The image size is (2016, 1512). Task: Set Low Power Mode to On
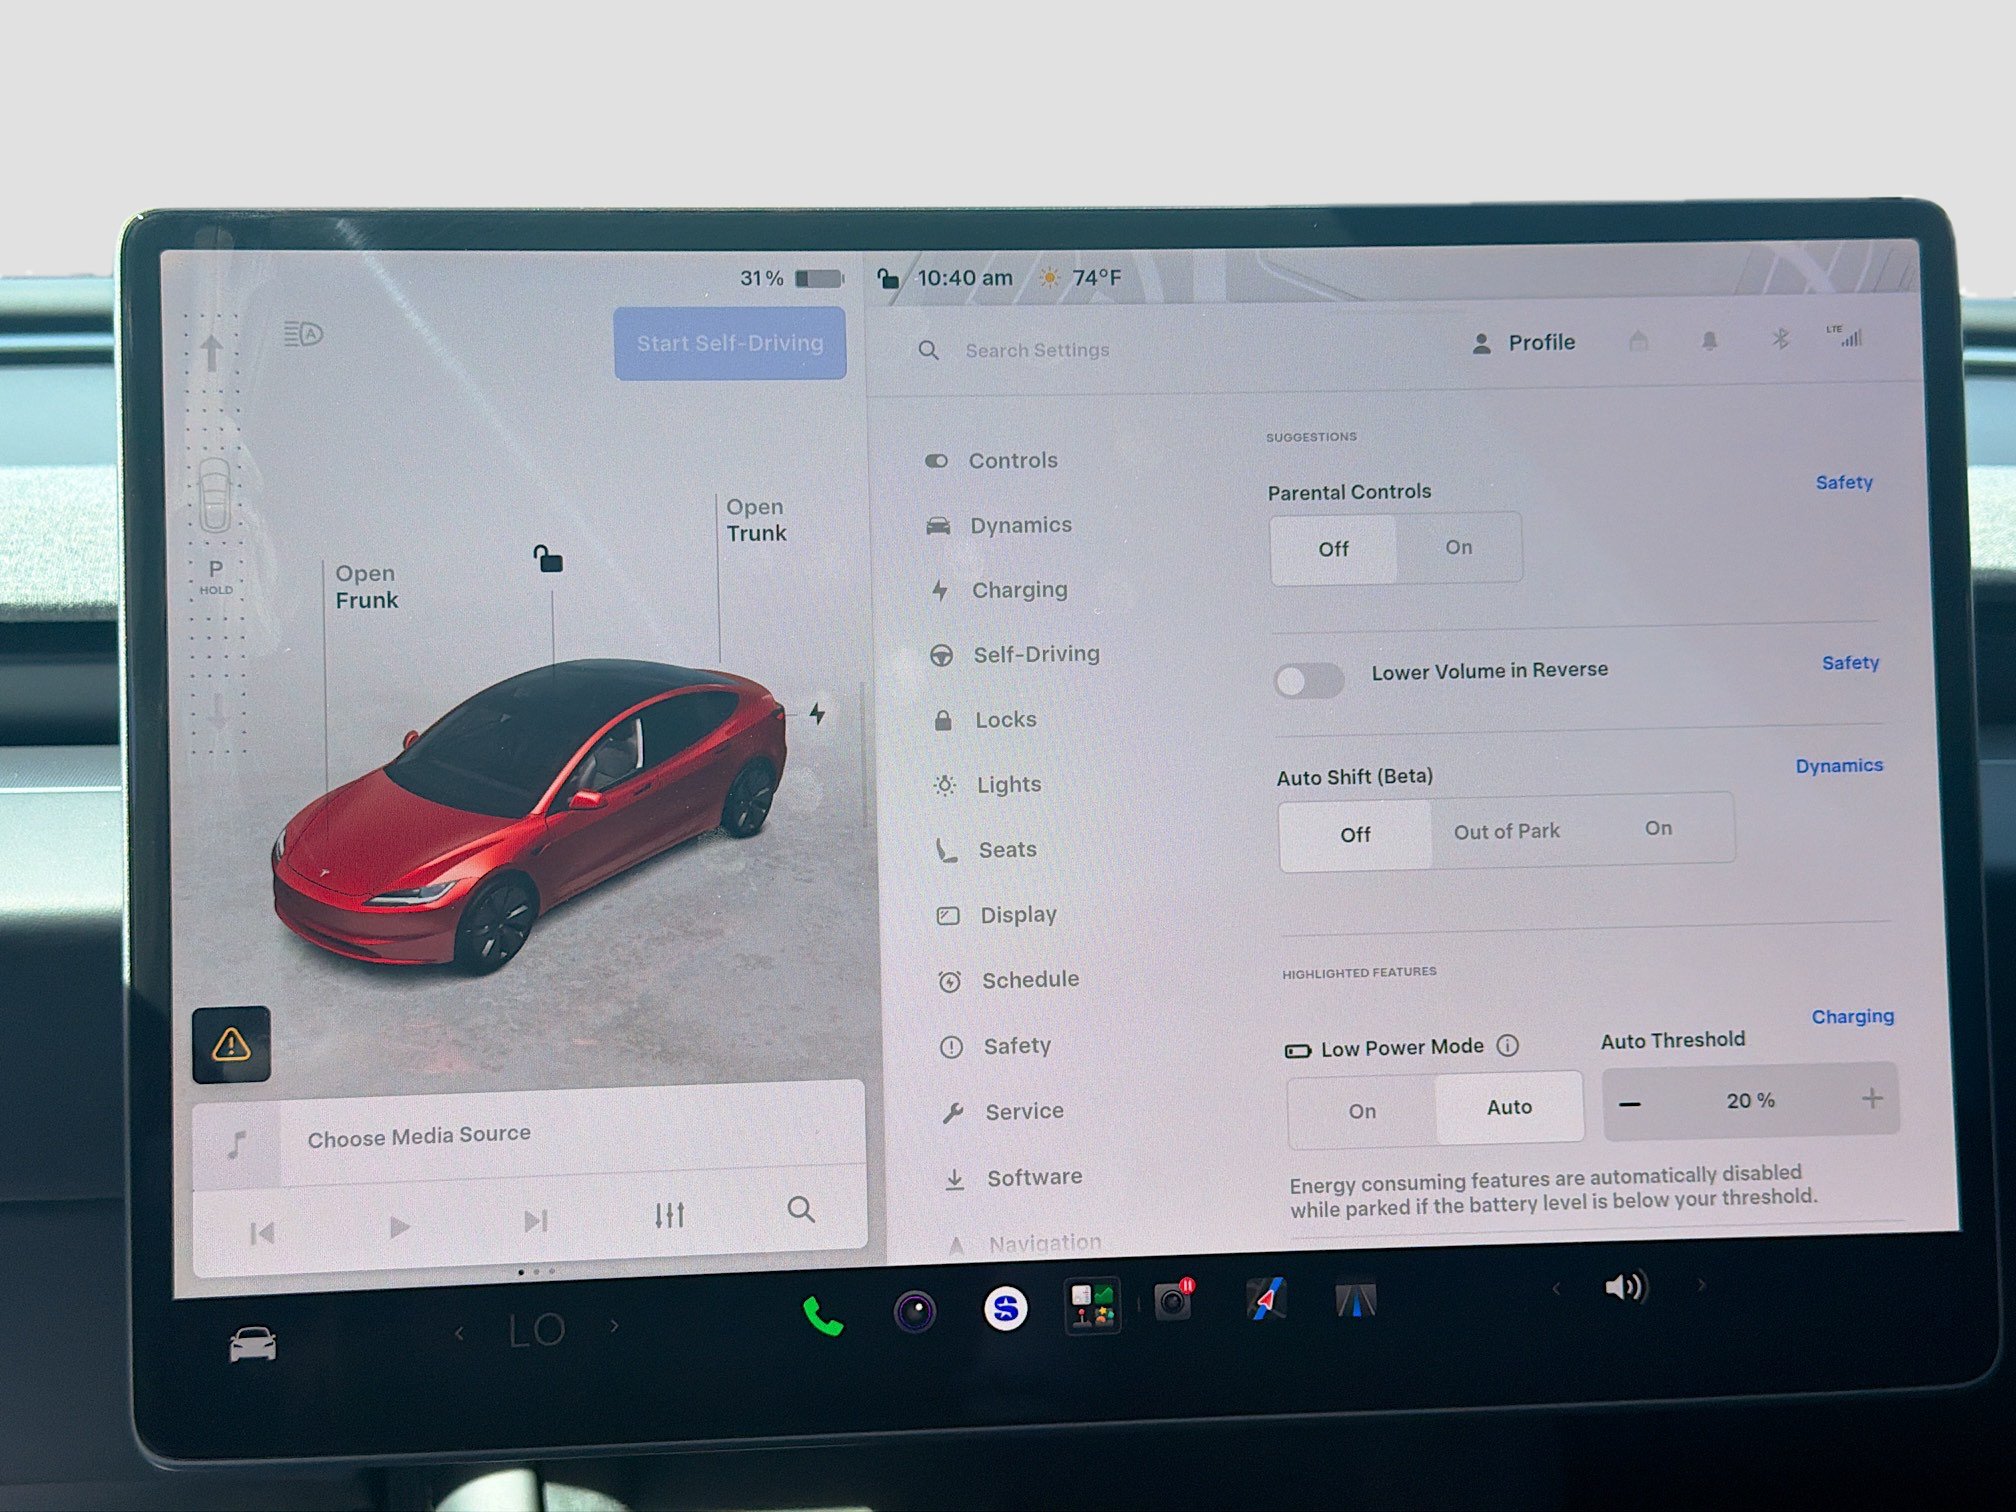point(1362,1112)
